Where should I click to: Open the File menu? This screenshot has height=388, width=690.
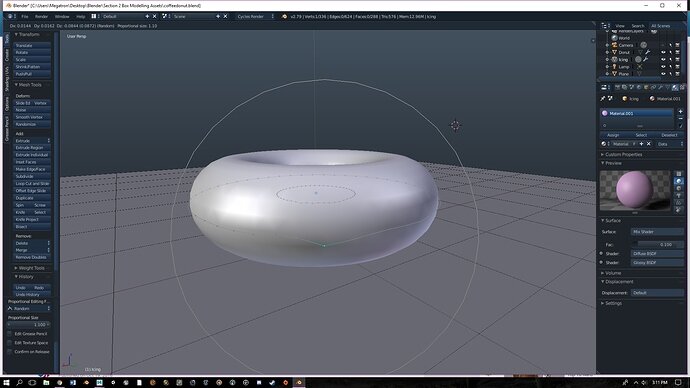point(25,16)
